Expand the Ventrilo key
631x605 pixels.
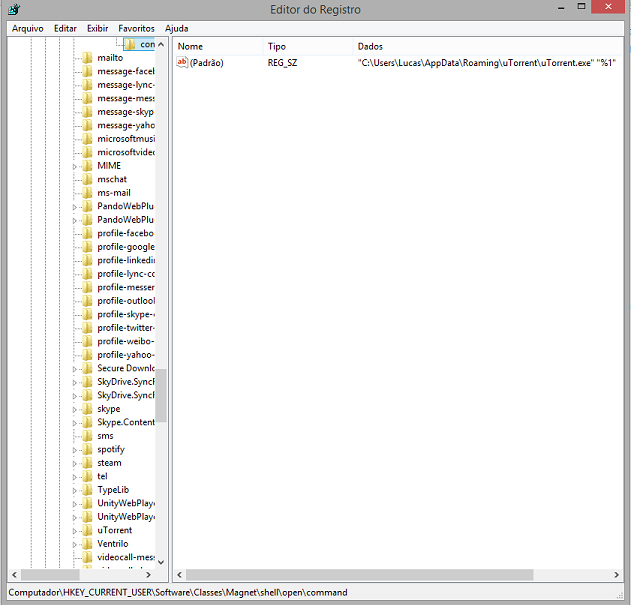click(74, 544)
